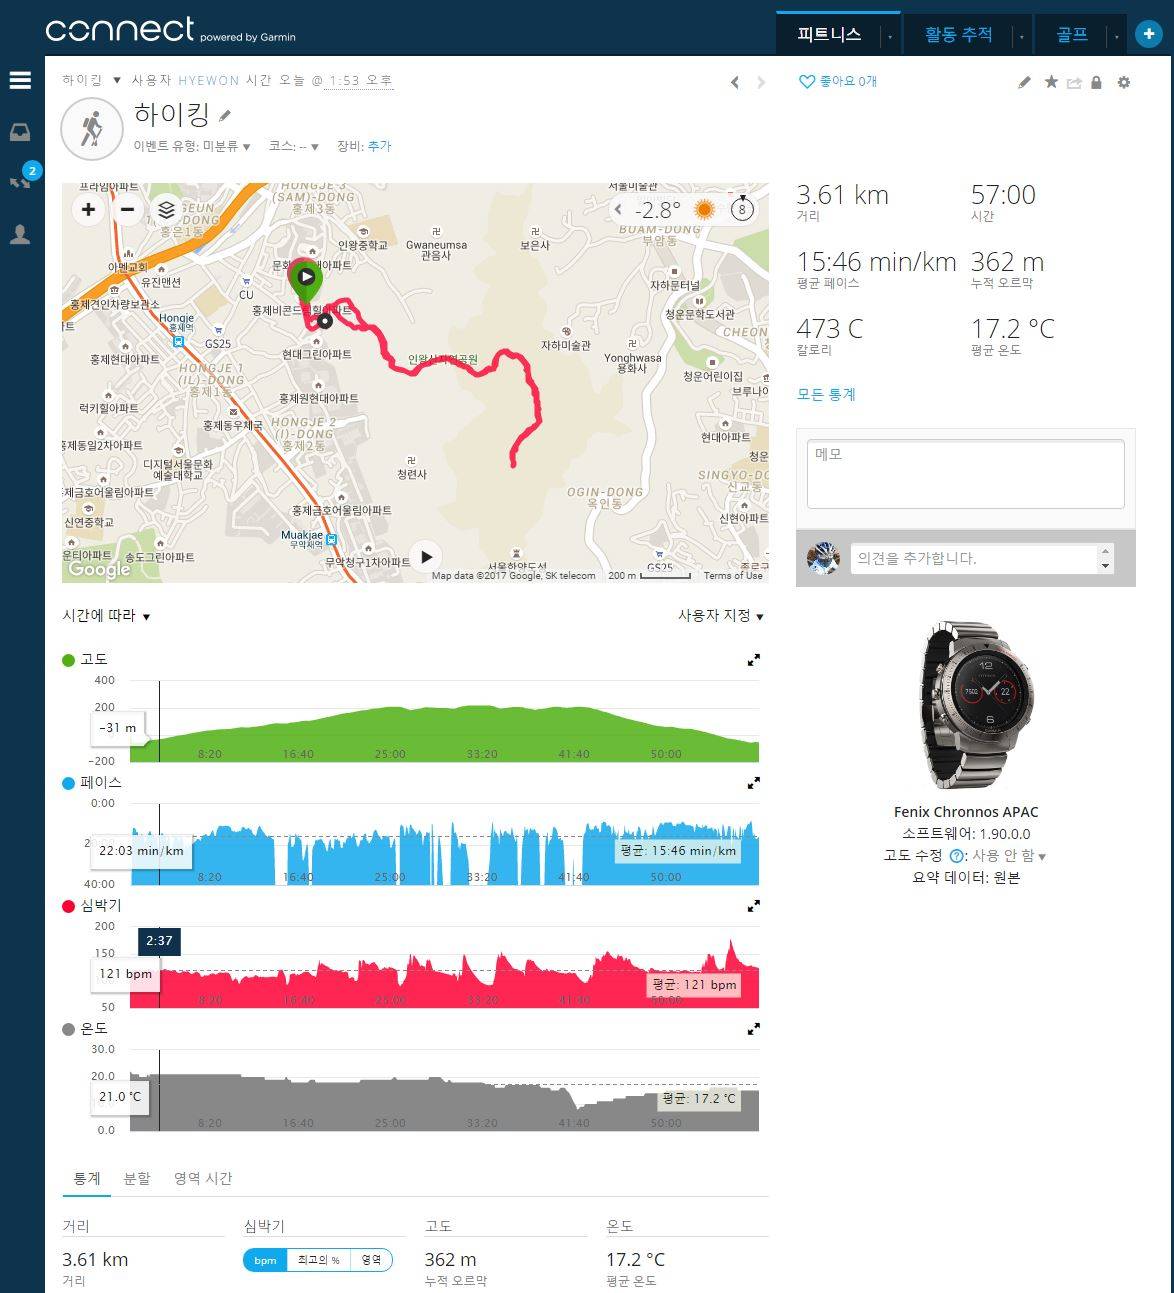Zoom in on the map
Image resolution: width=1174 pixels, height=1293 pixels.
coord(89,209)
